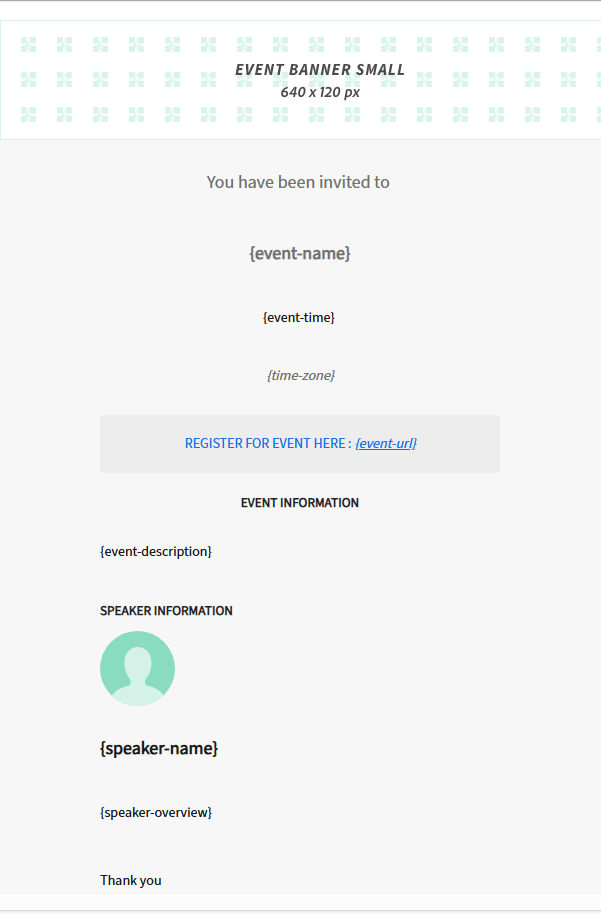
Task: Click the top-left pattern tile in banner
Action: 28,44
